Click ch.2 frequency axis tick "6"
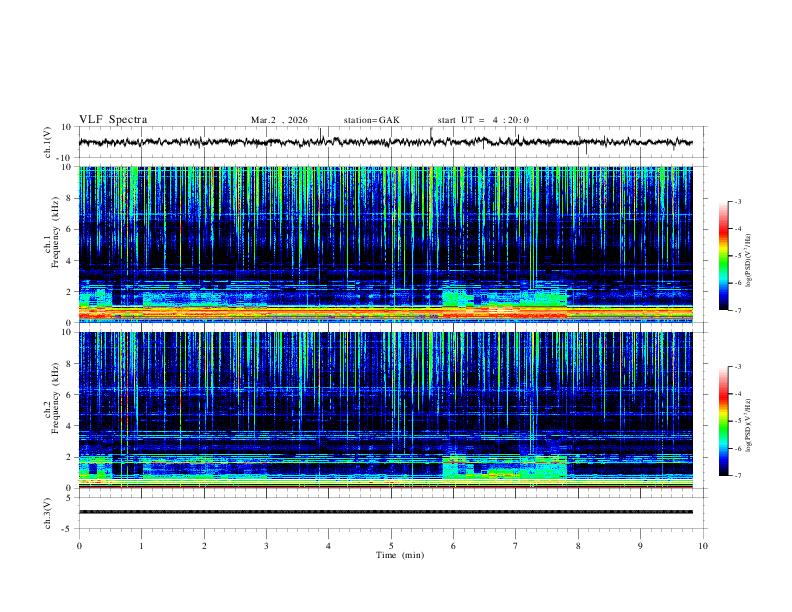 tap(69, 395)
